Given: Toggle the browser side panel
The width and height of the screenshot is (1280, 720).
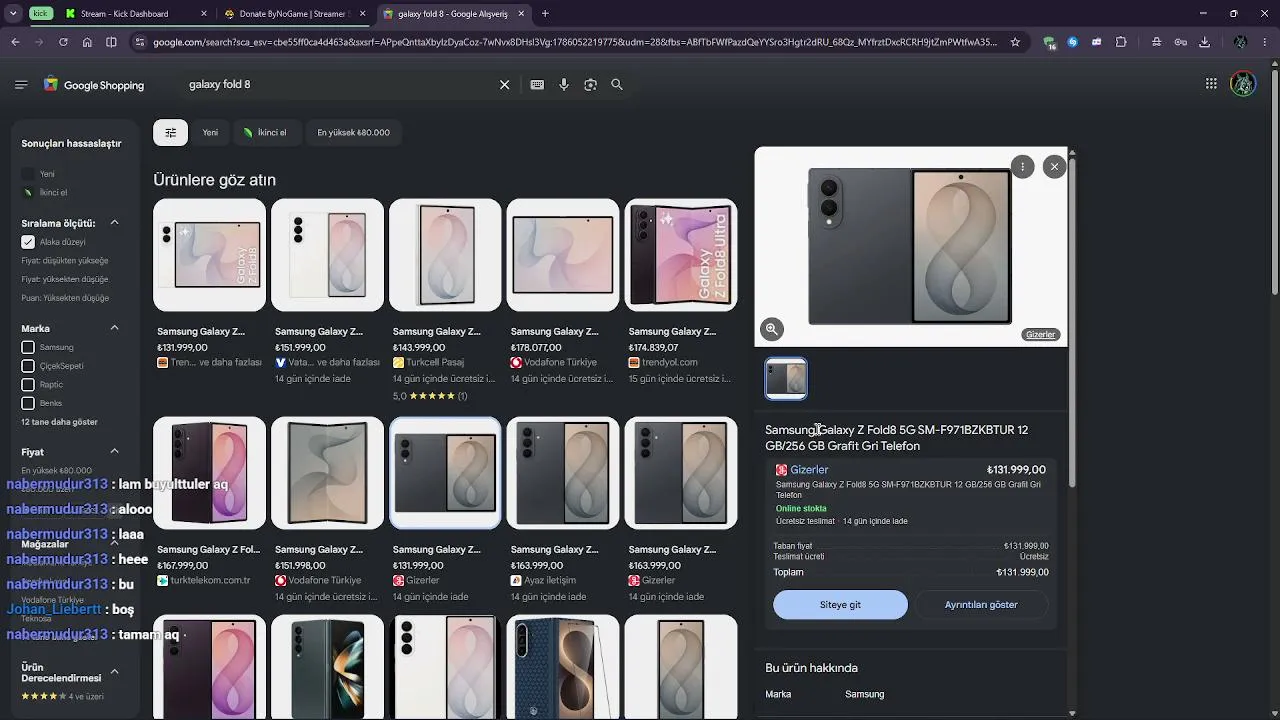Looking at the screenshot, I should (111, 42).
